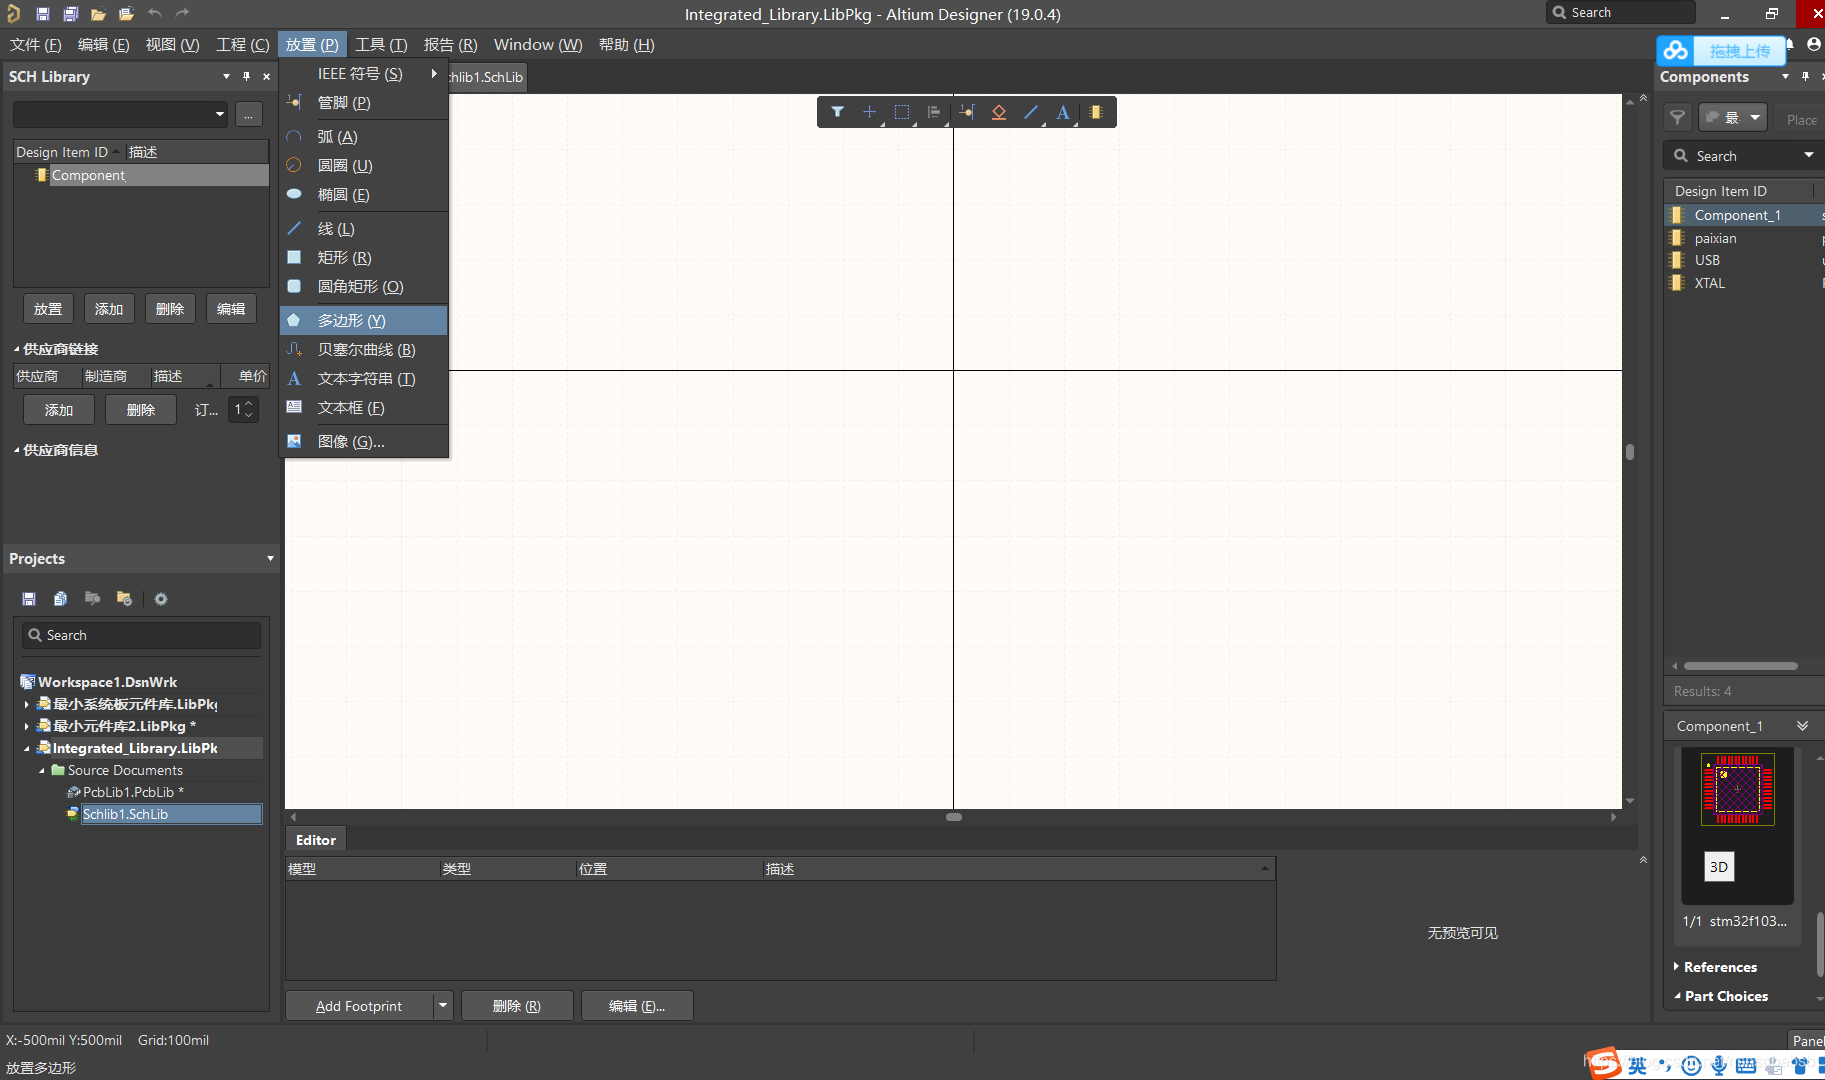The image size is (1825, 1080).
Task: Expand the References section
Action: pos(1677,966)
